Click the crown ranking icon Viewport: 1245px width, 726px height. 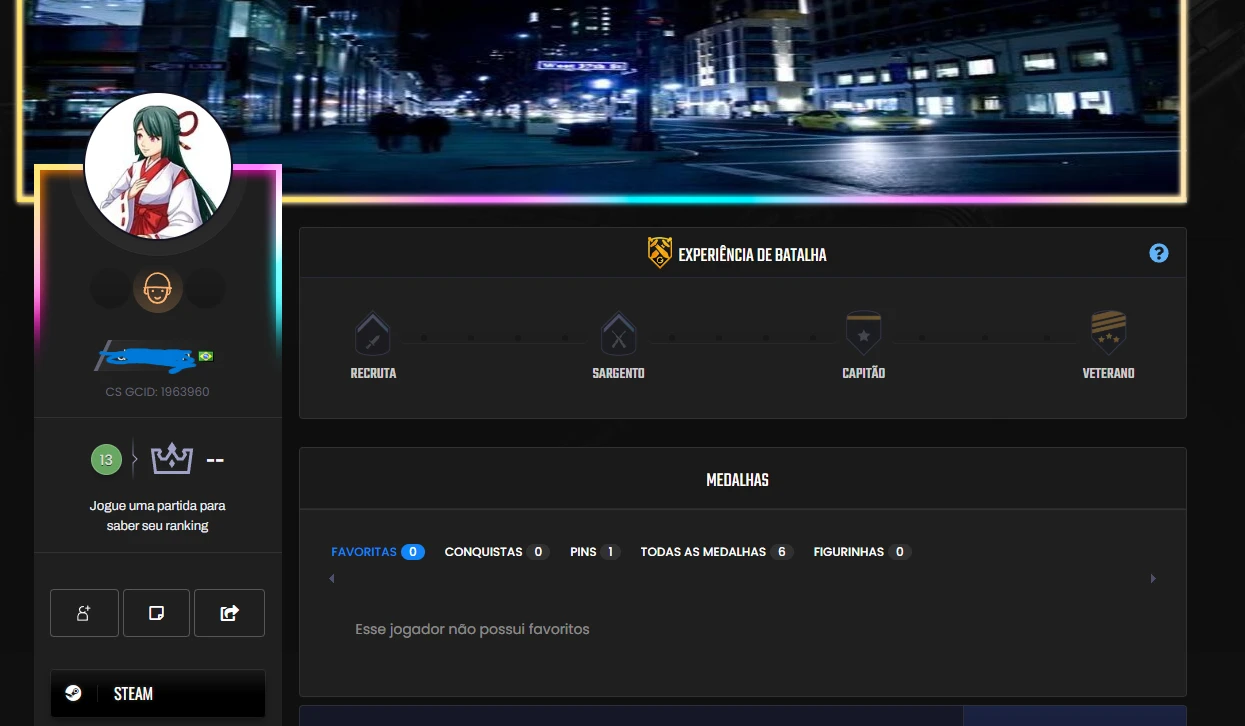pyautogui.click(x=170, y=458)
